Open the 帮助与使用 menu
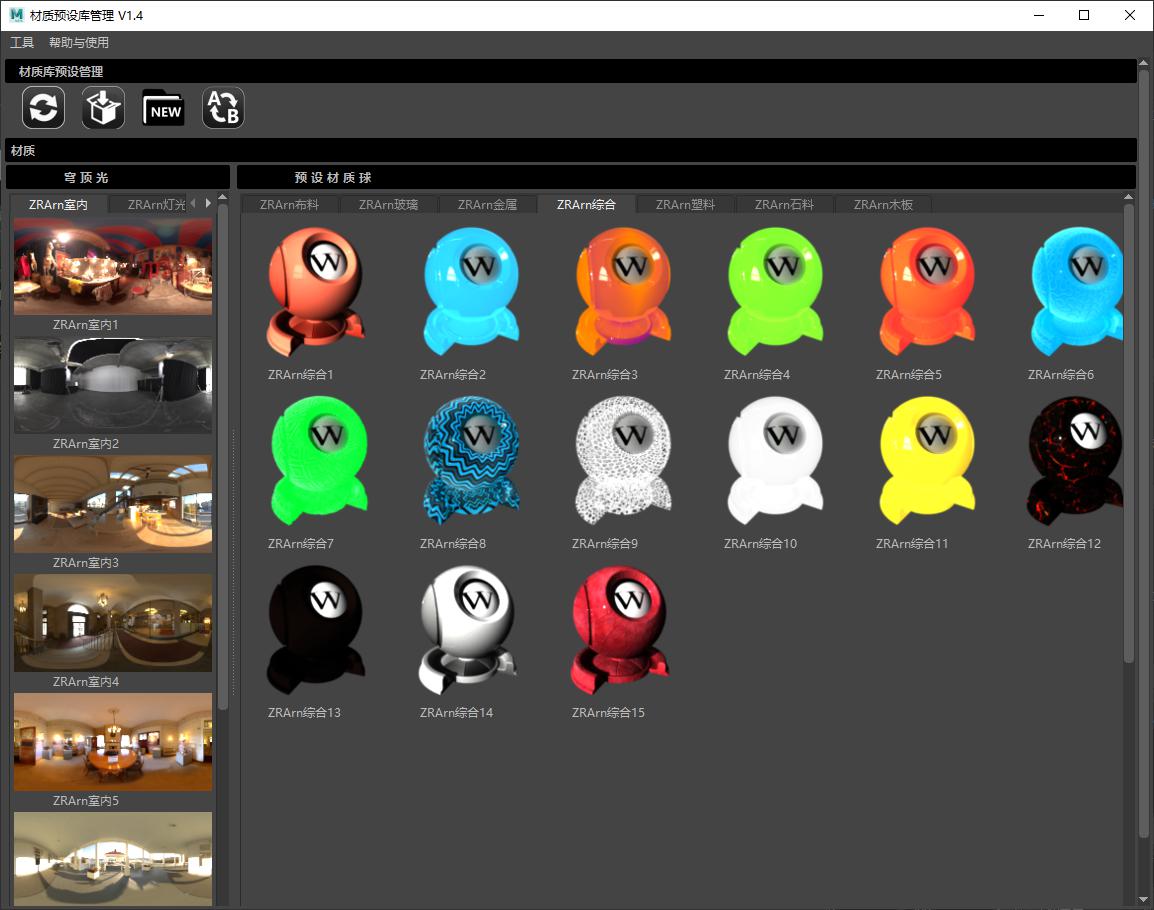This screenshot has height=910, width=1154. click(79, 43)
